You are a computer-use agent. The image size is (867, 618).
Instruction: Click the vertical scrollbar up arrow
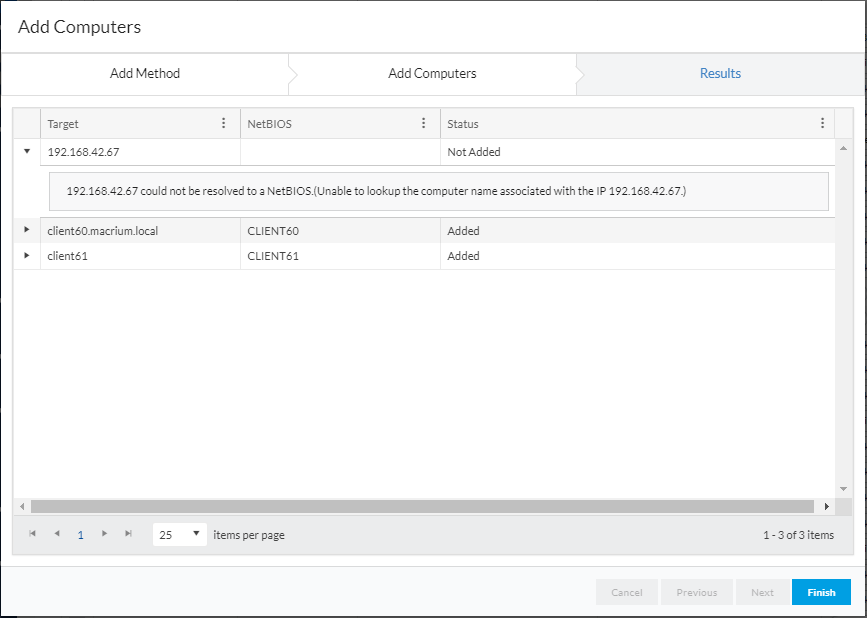843,148
